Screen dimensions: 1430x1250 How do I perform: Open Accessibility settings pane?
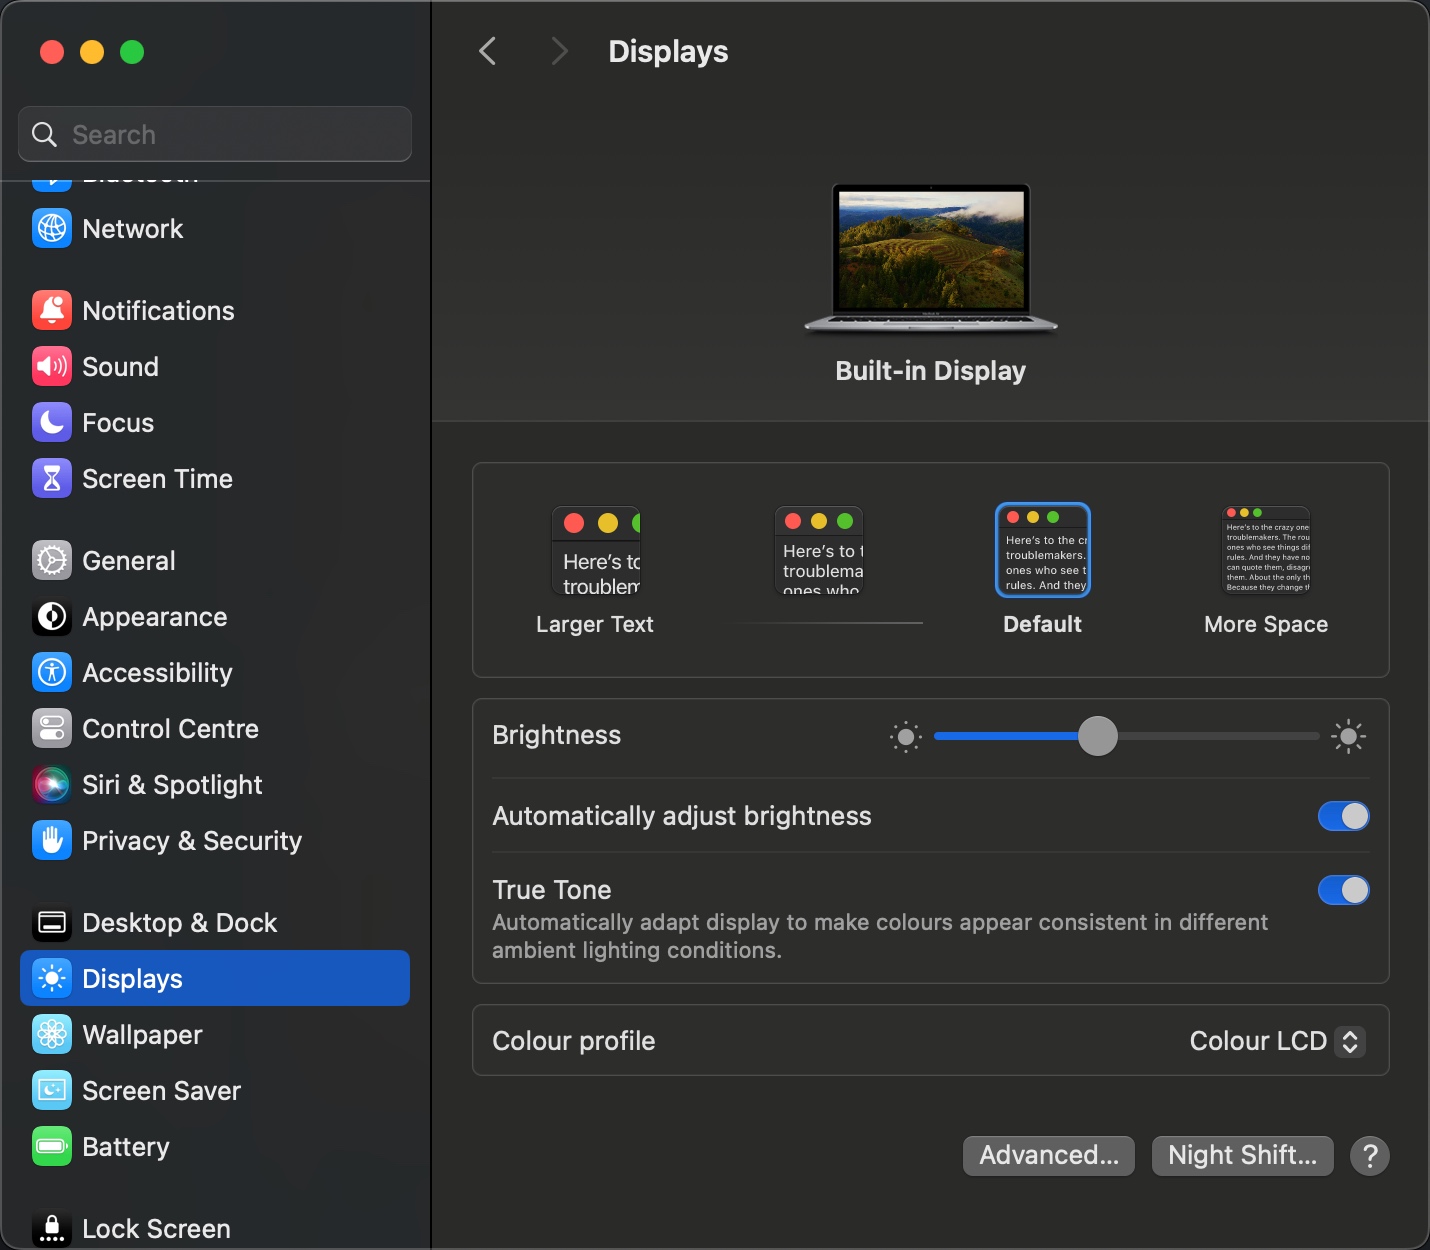[215, 673]
